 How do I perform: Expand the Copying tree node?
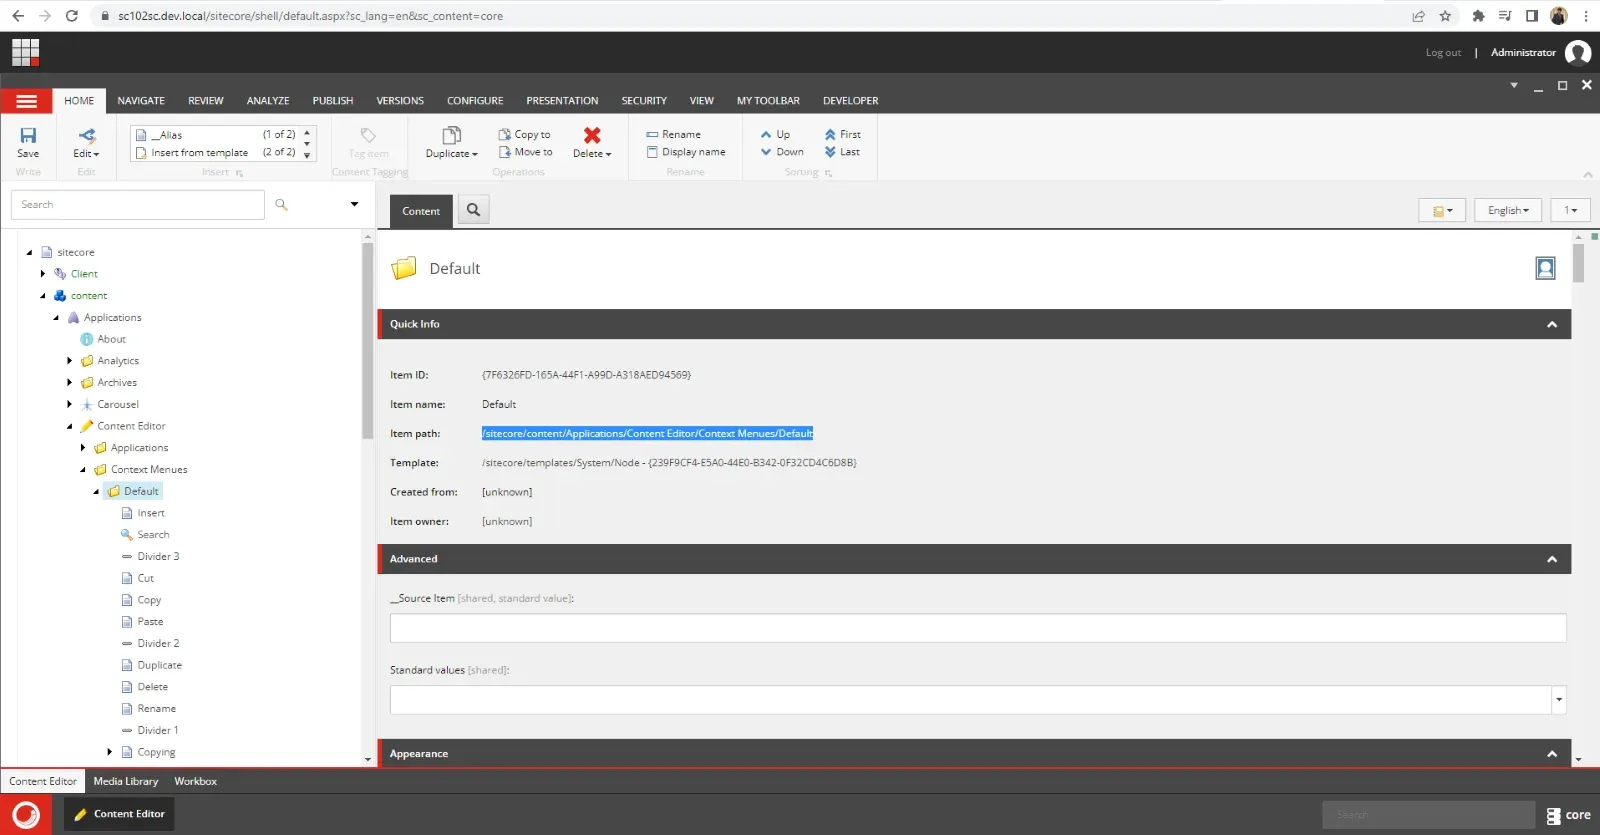[109, 752]
